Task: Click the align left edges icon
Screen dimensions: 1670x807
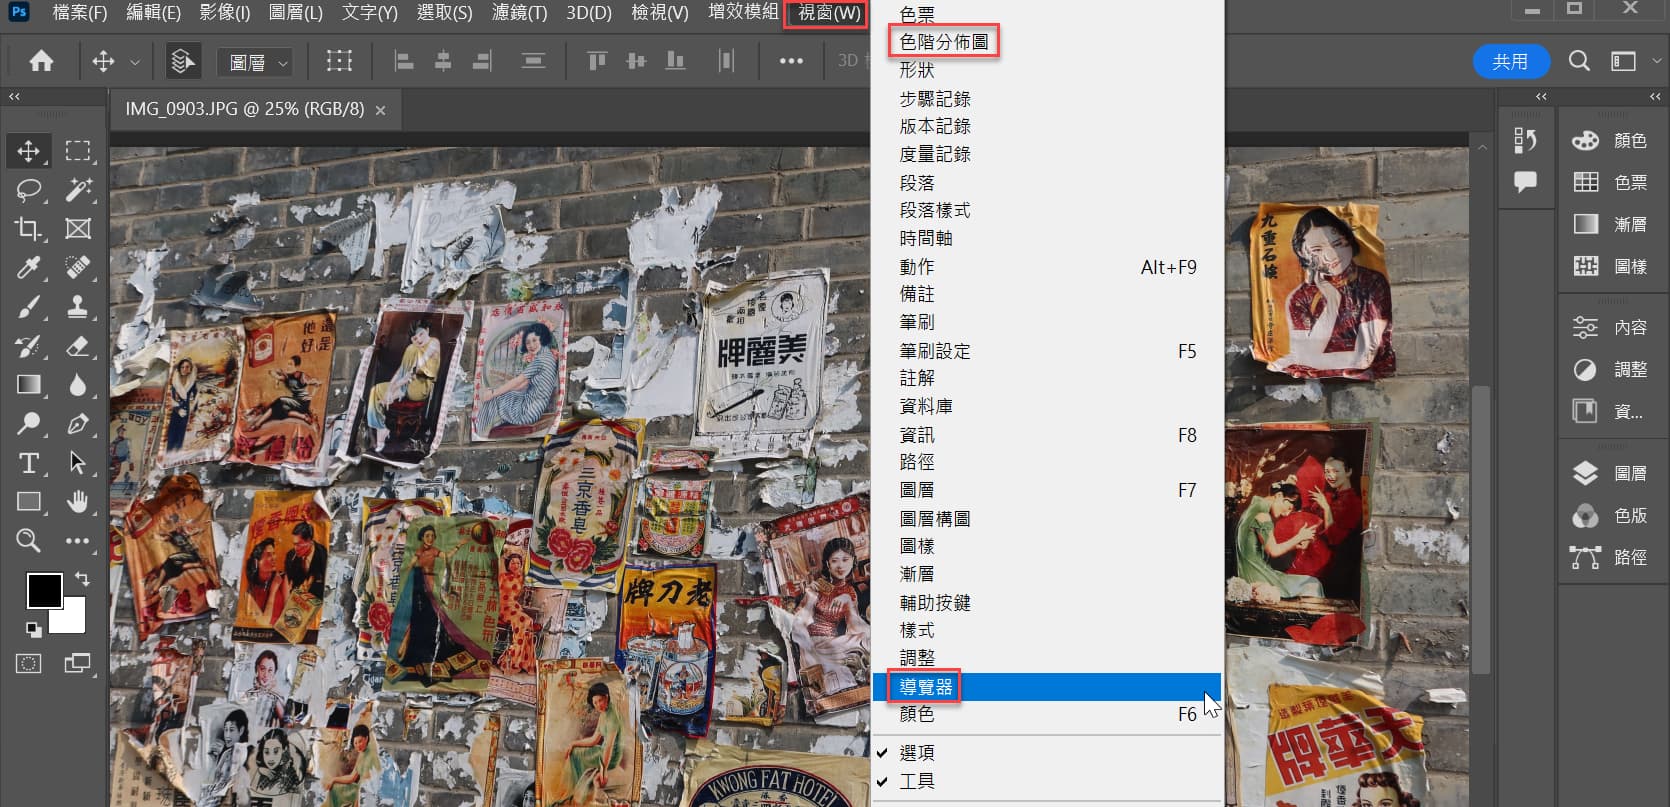Action: 404,62
